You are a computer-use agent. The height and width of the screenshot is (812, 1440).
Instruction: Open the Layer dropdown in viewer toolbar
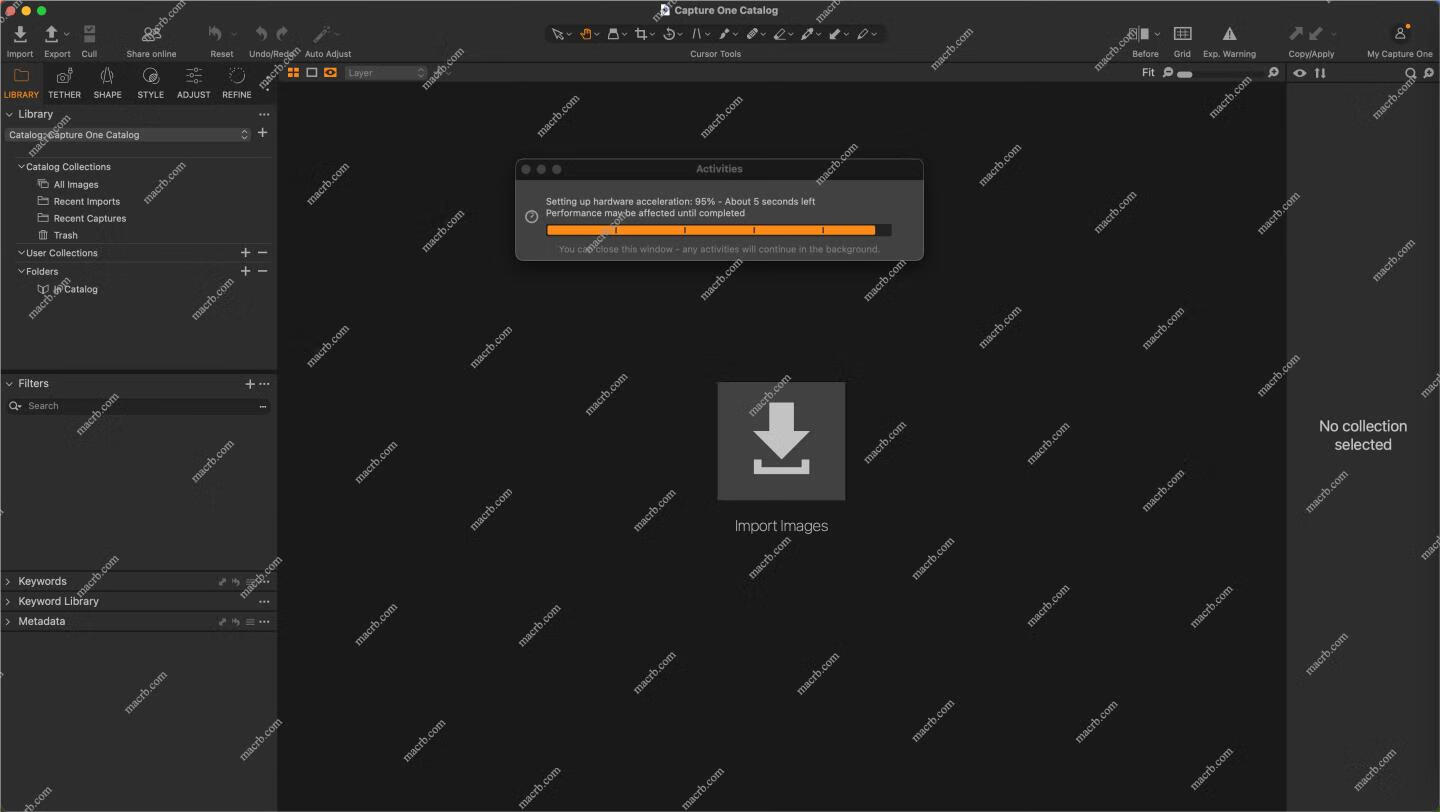386,73
